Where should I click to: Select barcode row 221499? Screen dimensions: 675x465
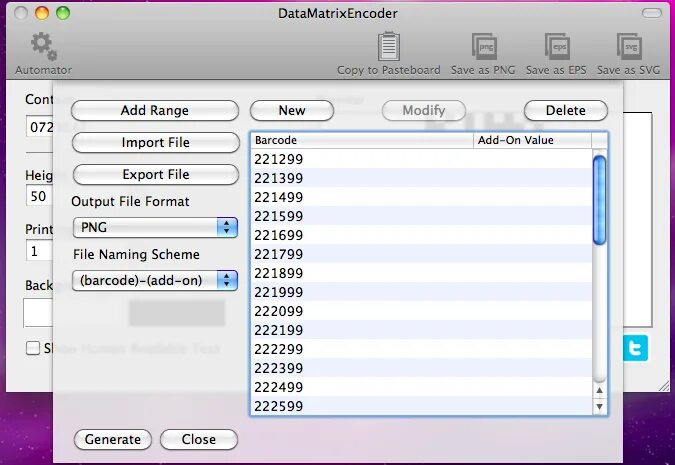421,197
